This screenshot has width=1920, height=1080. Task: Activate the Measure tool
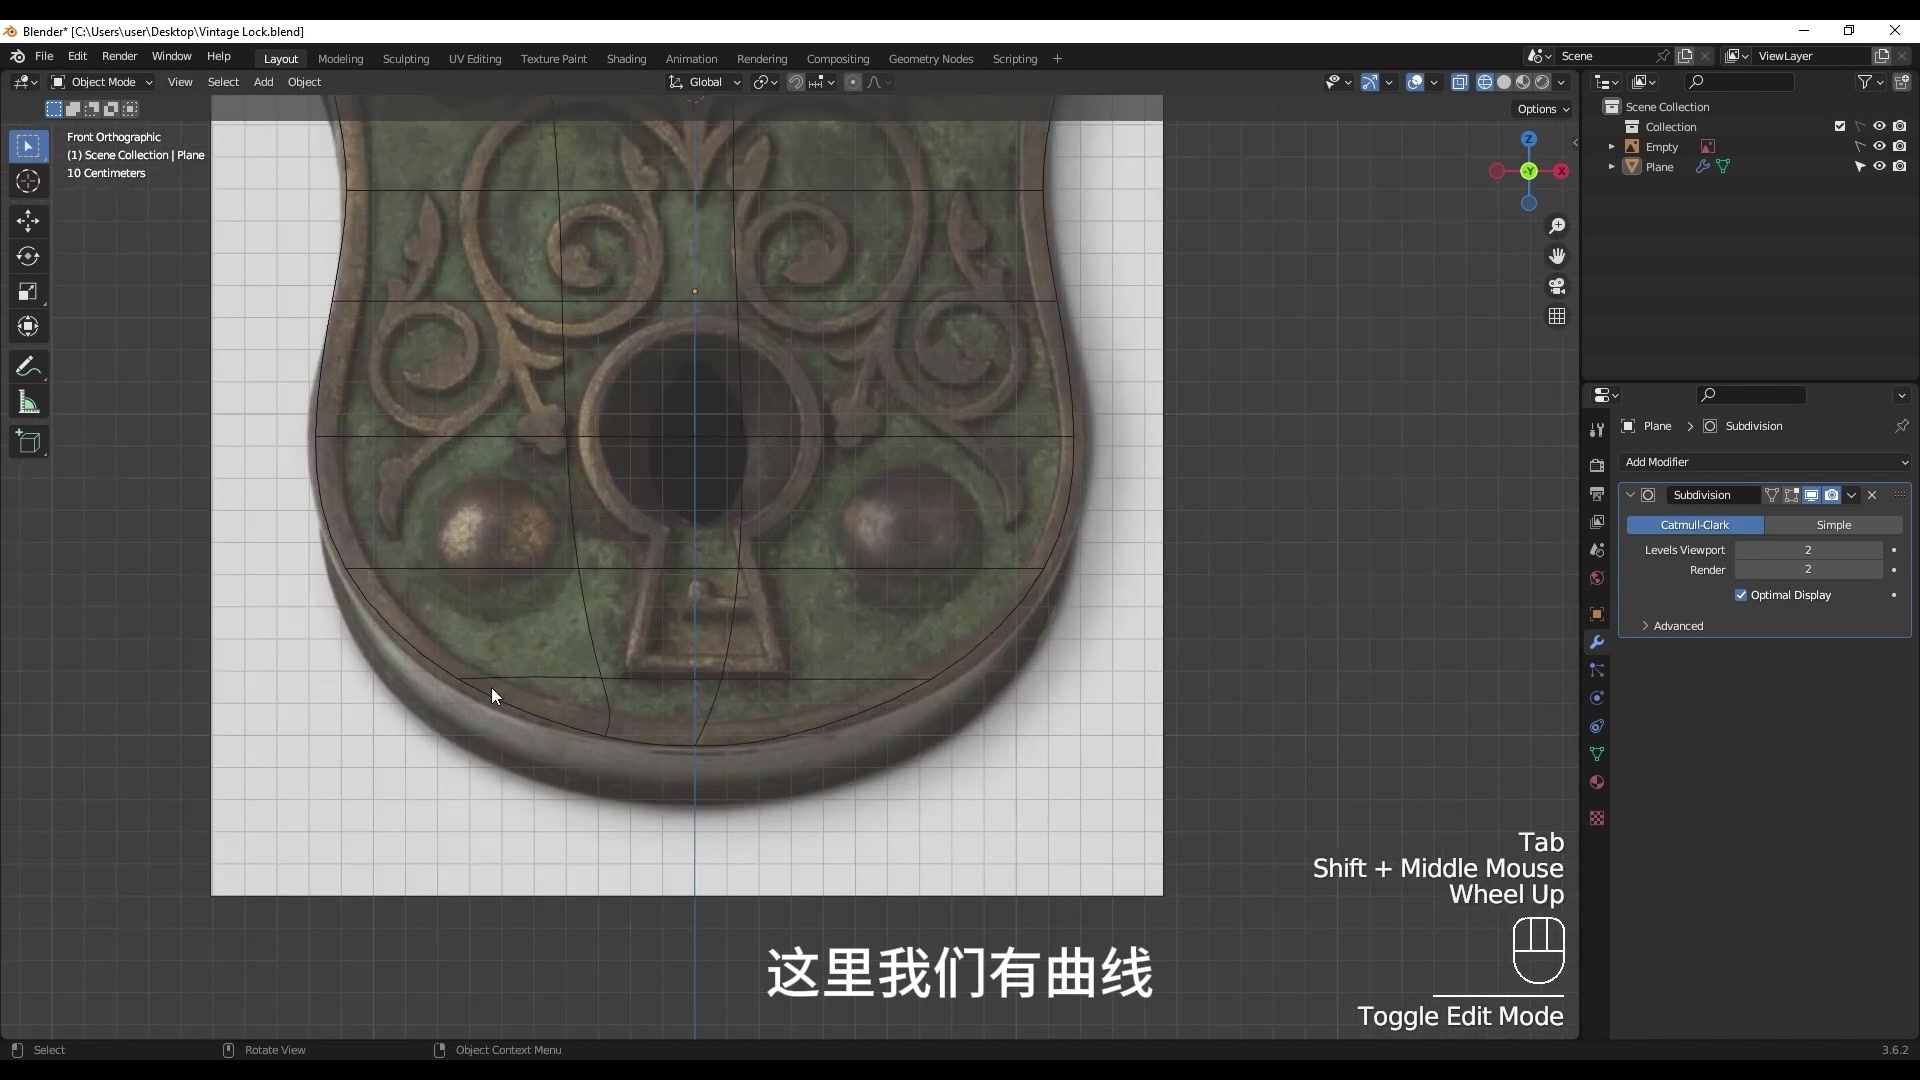[28, 401]
